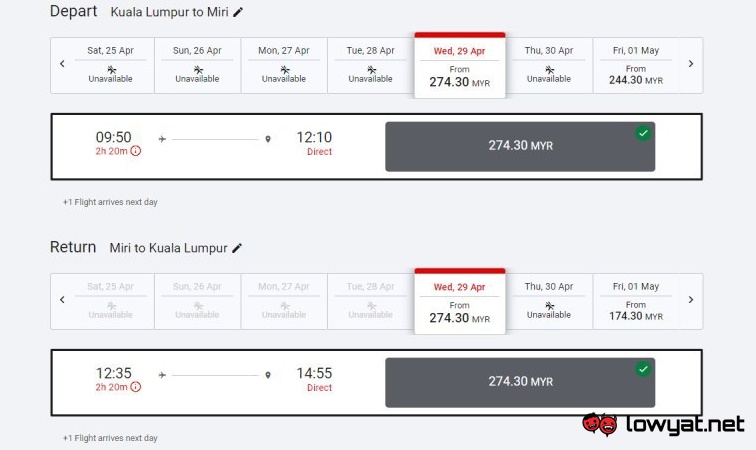
Task: Show earlier departure dates
Action: pos(62,64)
